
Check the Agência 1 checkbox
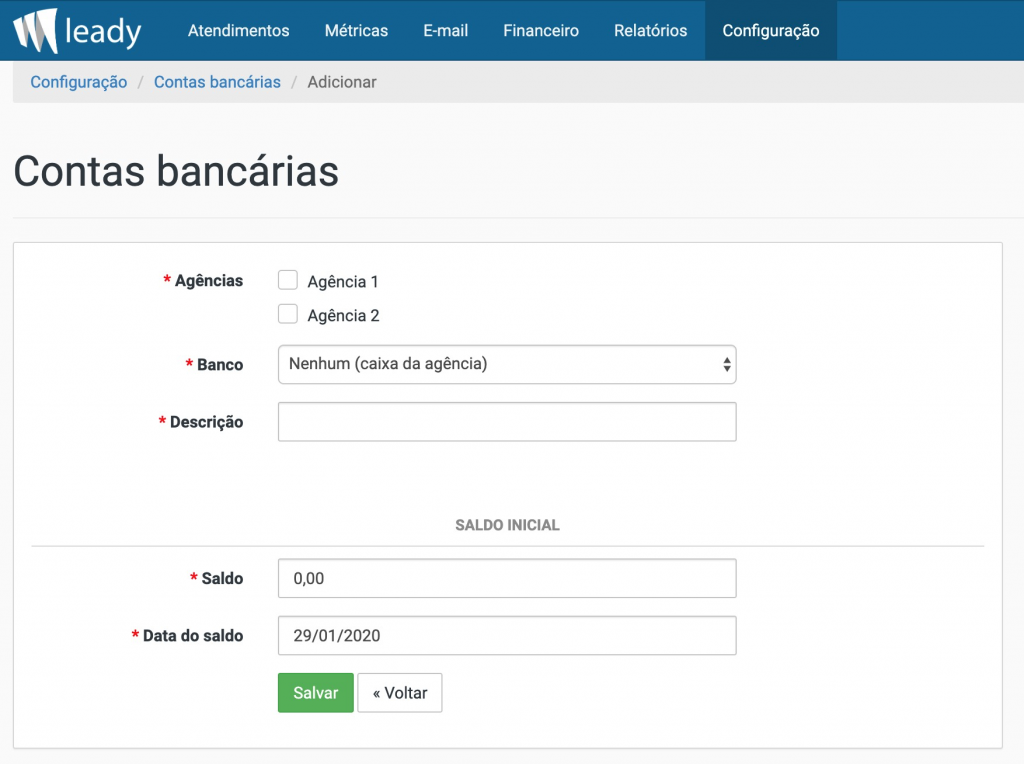(287, 280)
